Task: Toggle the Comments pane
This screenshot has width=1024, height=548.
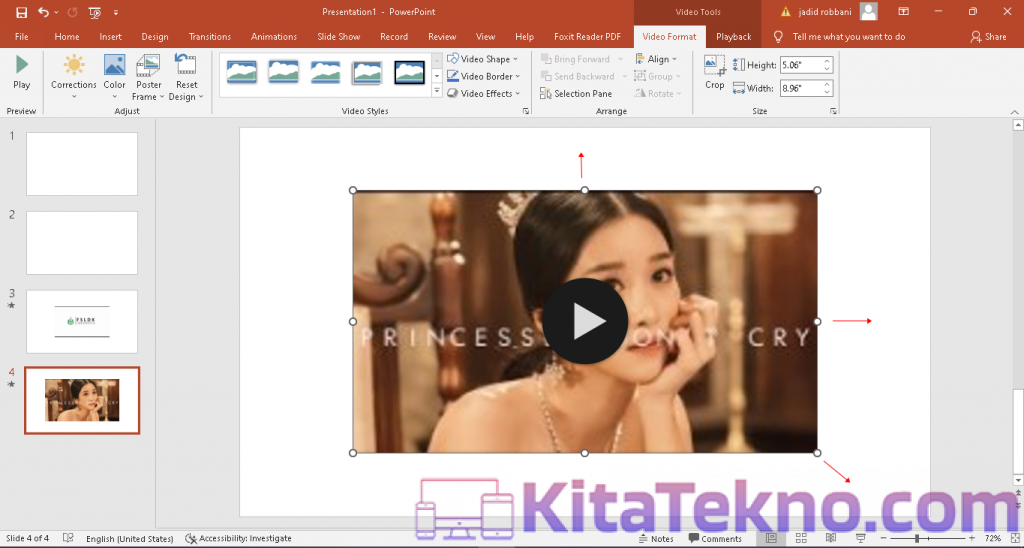Action: (714, 539)
